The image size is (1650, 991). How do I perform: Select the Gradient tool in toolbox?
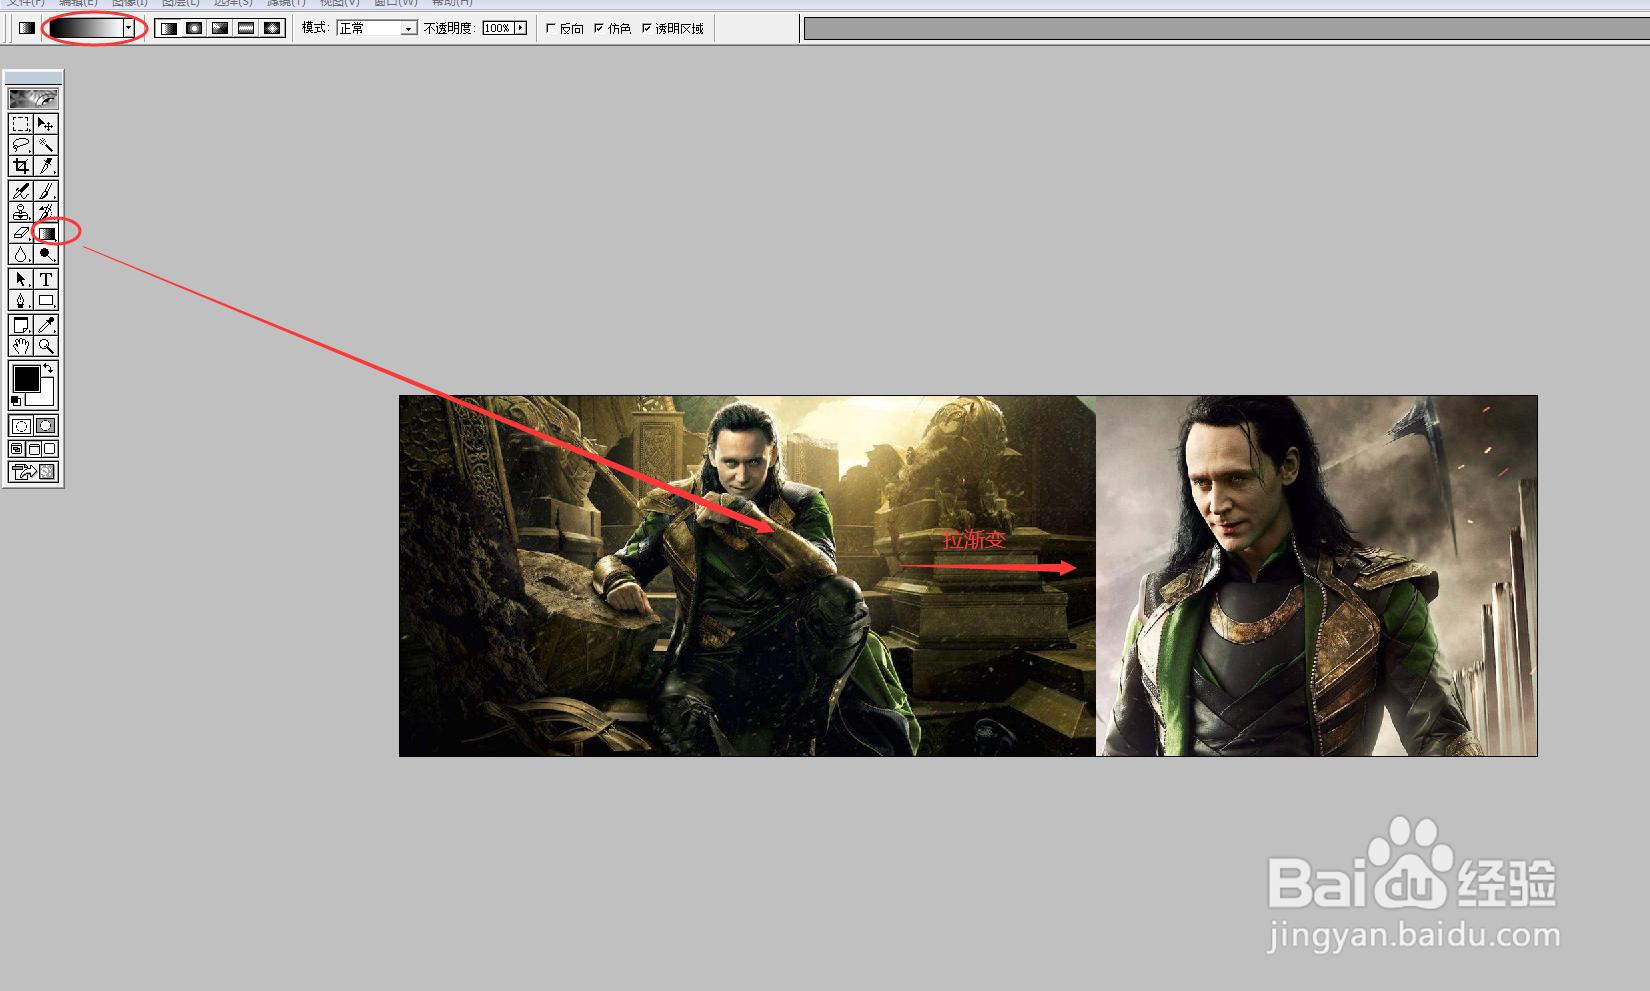(46, 233)
